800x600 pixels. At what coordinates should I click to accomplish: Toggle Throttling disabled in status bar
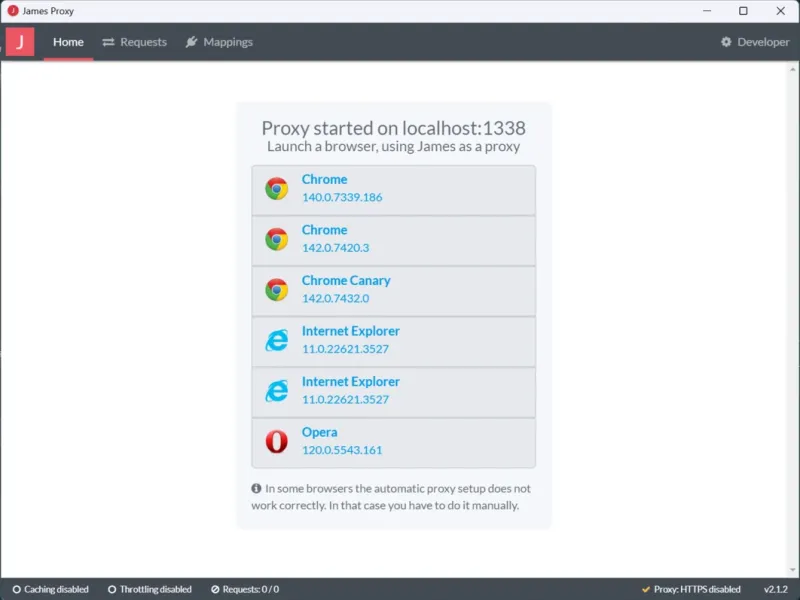(x=149, y=589)
